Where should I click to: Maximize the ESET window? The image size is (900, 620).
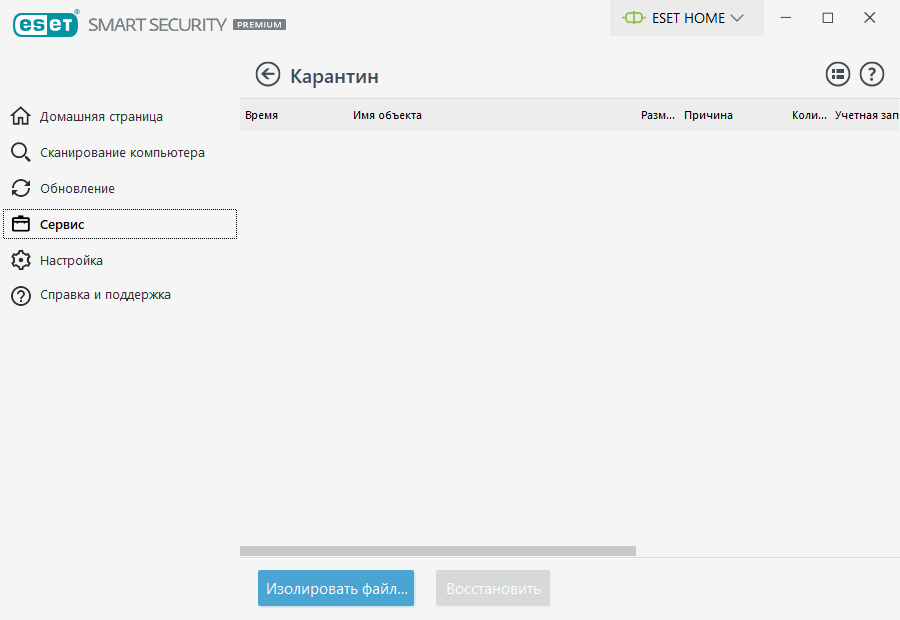pyautogui.click(x=828, y=18)
